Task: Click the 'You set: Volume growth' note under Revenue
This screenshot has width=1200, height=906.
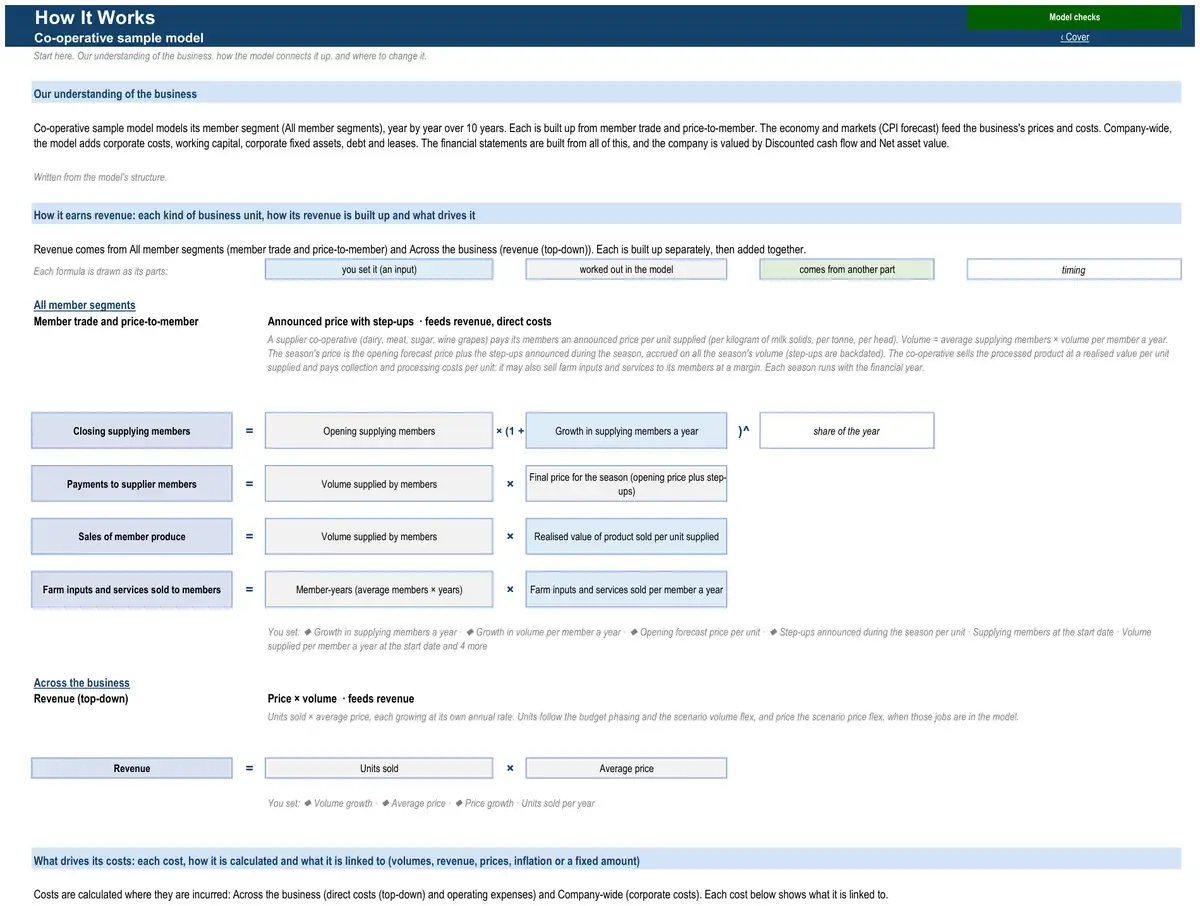Action: 431,803
